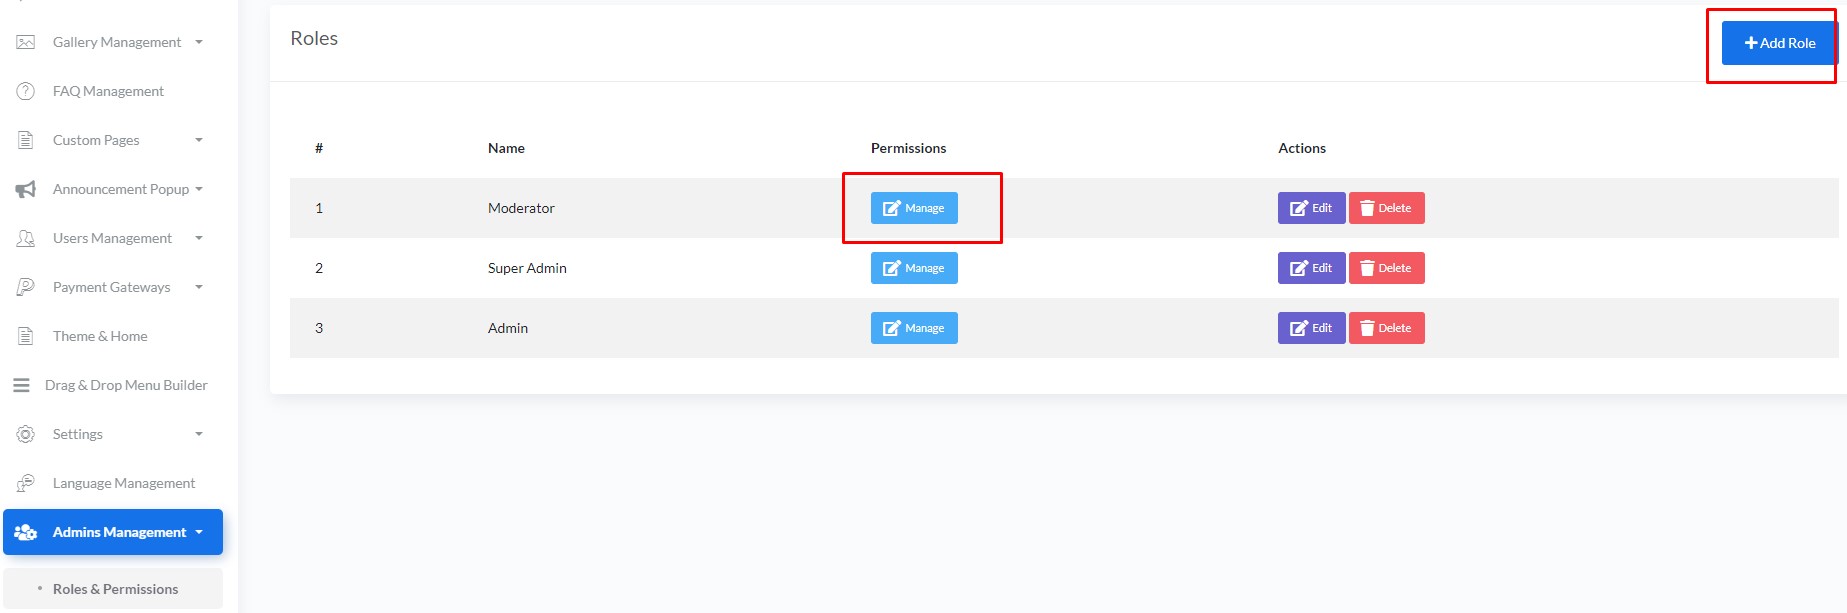Viewport: 1847px width, 613px height.
Task: Open the Theme & Home menu
Action: coord(100,336)
